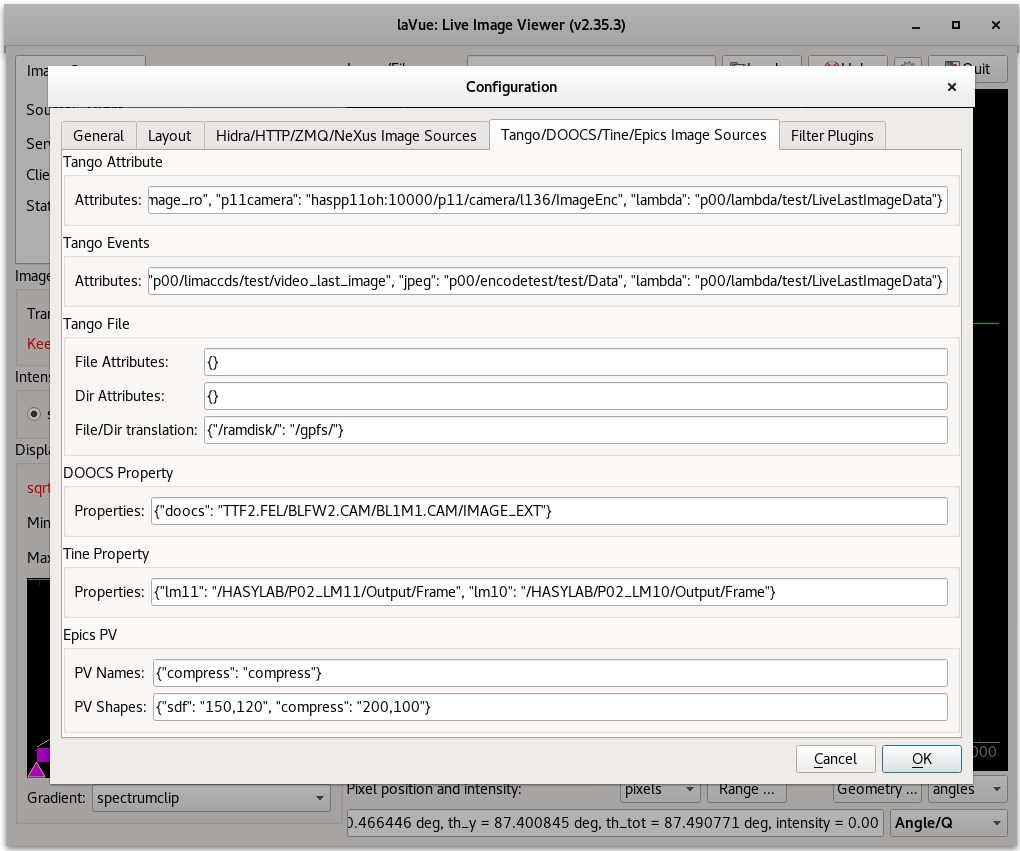Open the settings gear icon beside Quit

907,68
